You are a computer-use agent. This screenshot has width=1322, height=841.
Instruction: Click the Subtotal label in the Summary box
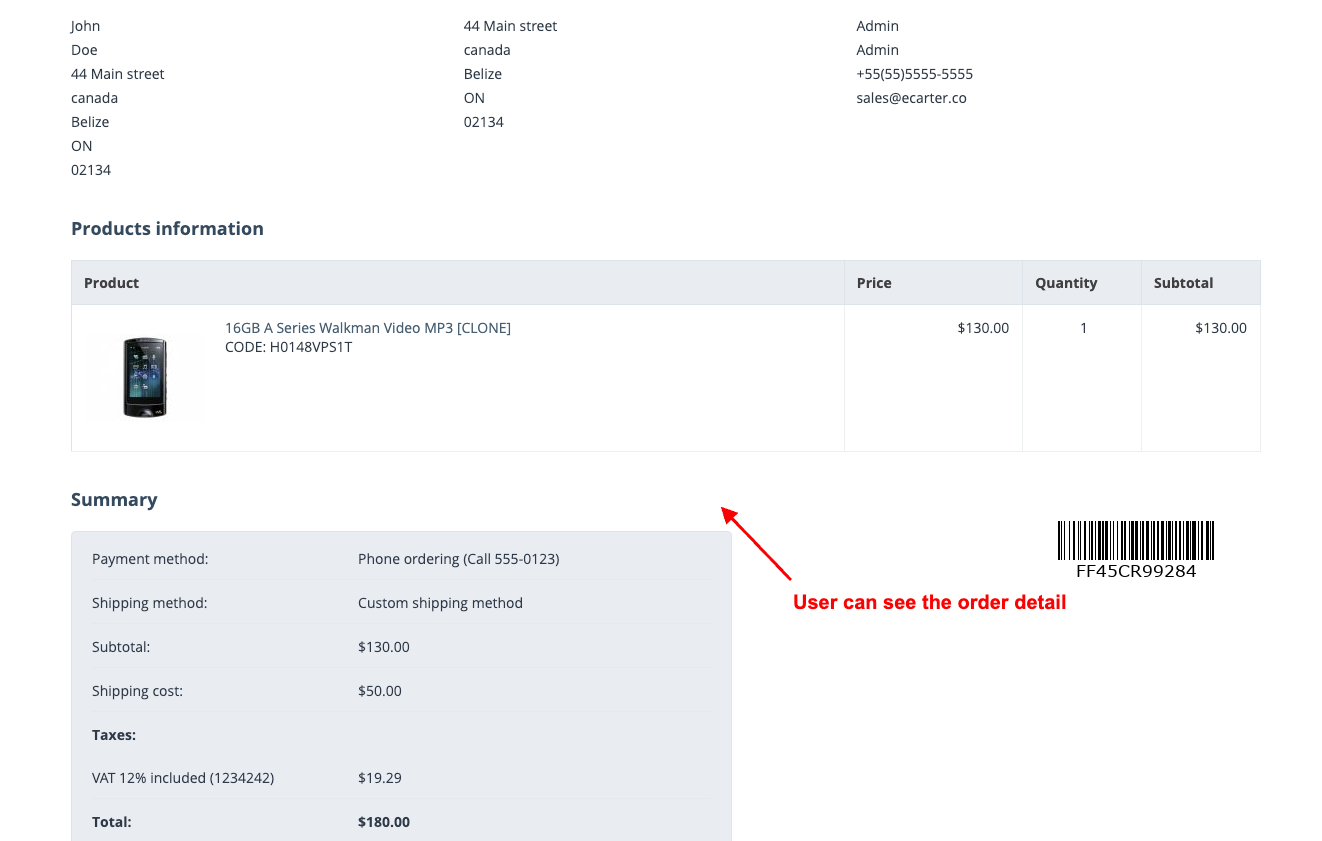(x=121, y=647)
